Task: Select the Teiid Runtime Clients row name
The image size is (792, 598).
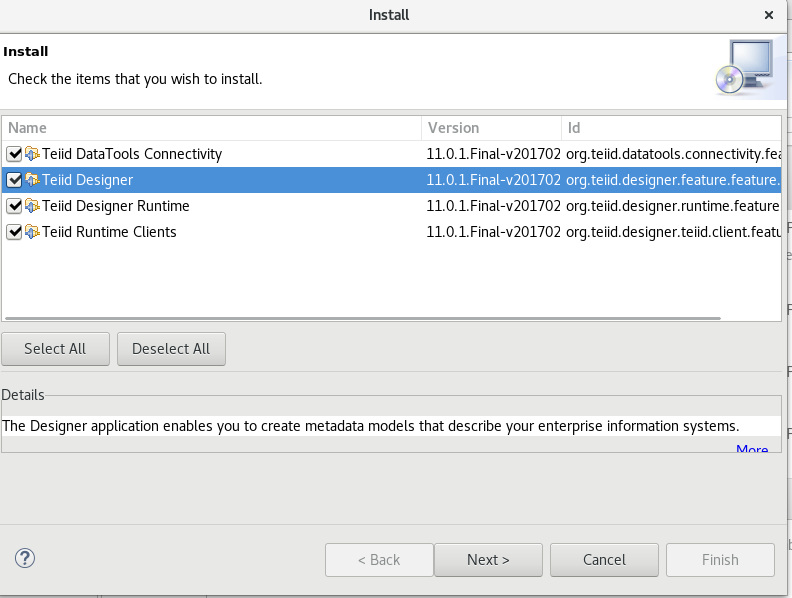Action: (109, 232)
